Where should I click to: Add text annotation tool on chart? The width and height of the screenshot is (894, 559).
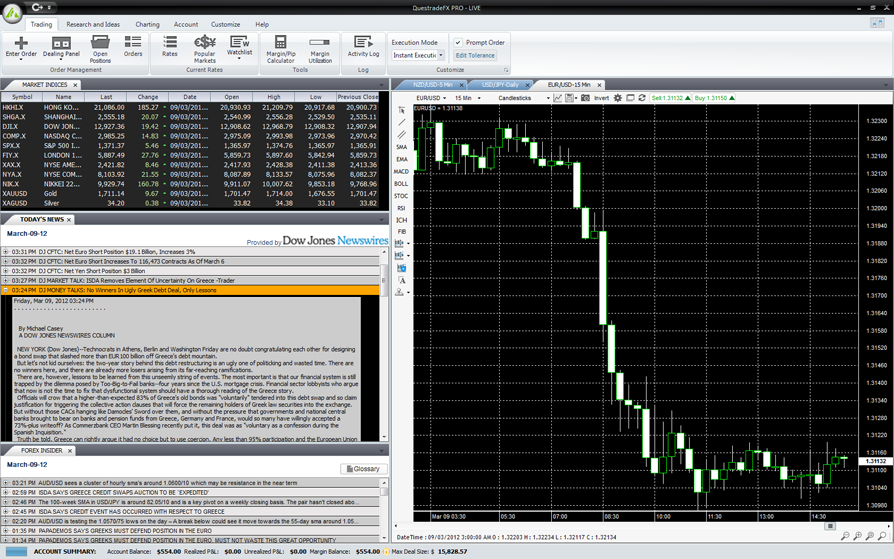point(401,280)
